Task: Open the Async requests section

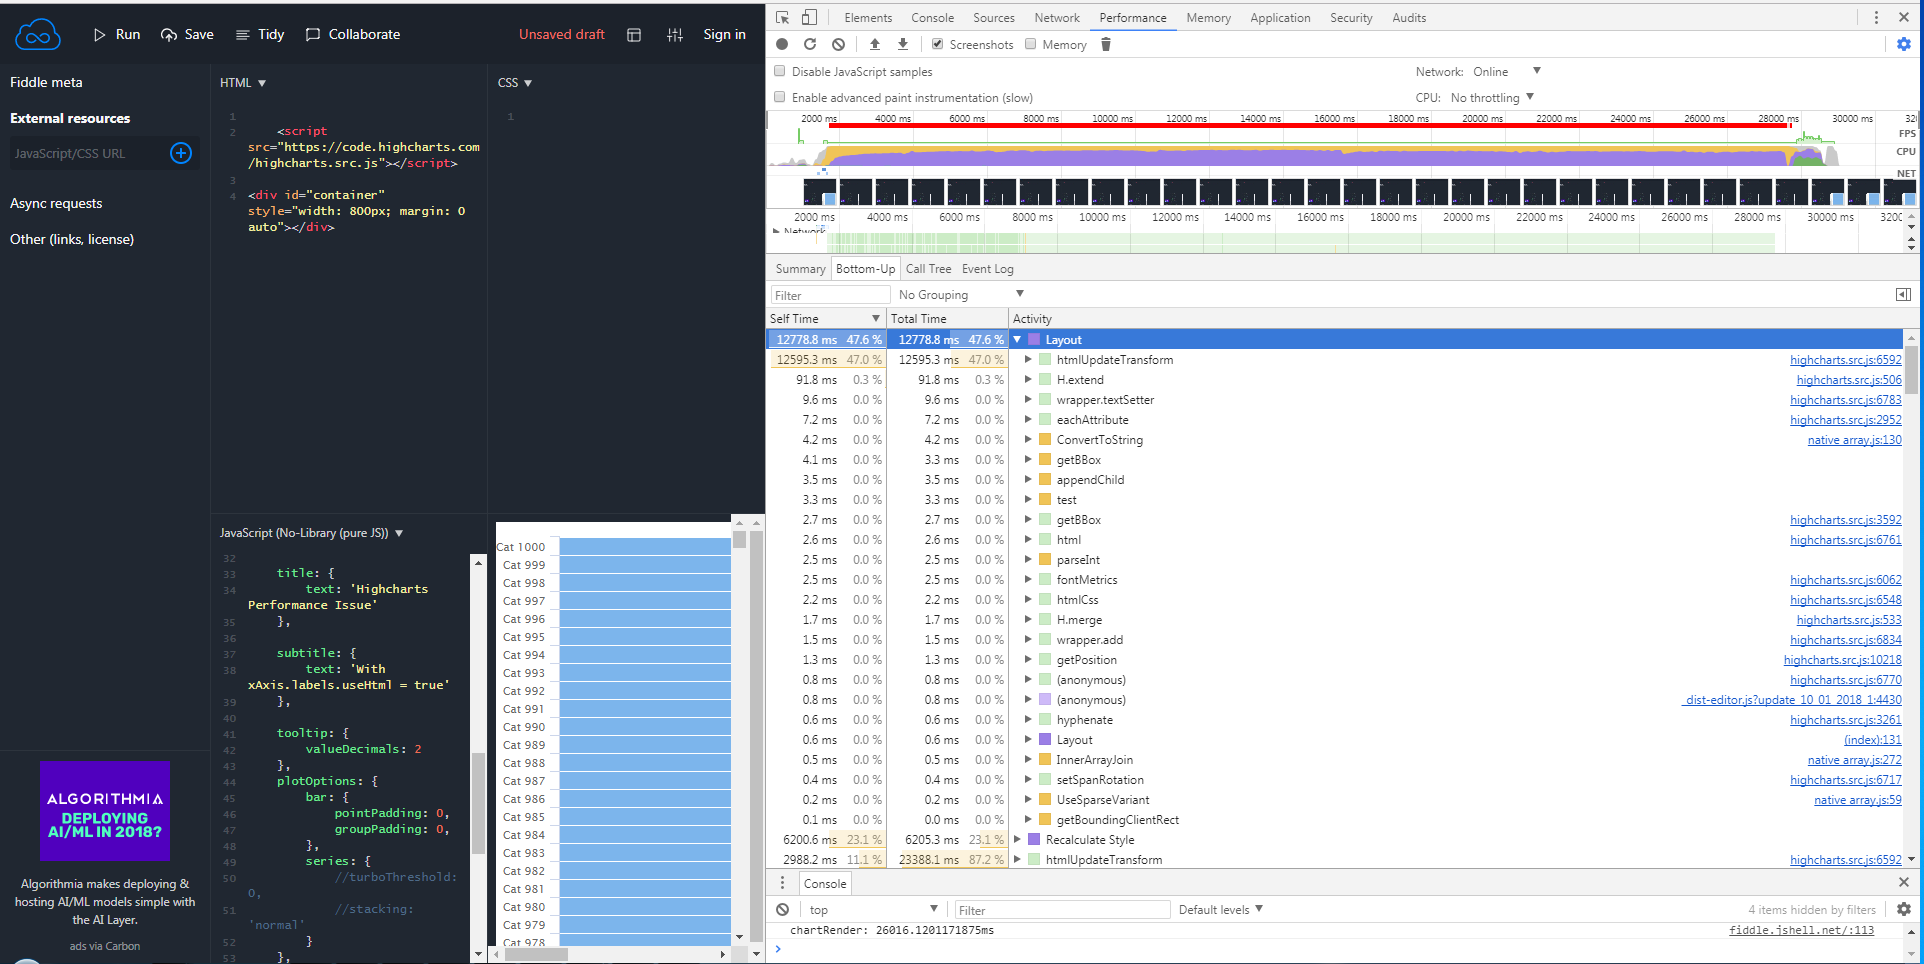Action: [x=56, y=203]
